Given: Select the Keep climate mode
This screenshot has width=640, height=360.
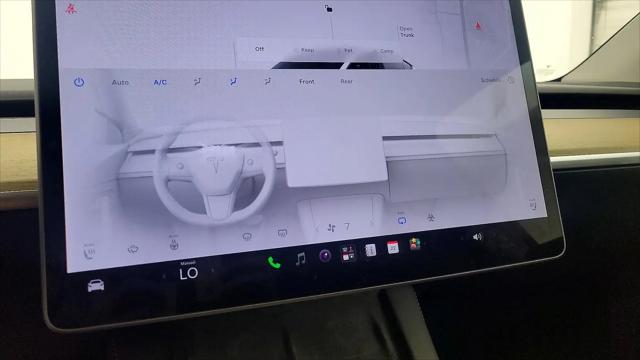Looking at the screenshot, I should pyautogui.click(x=307, y=50).
